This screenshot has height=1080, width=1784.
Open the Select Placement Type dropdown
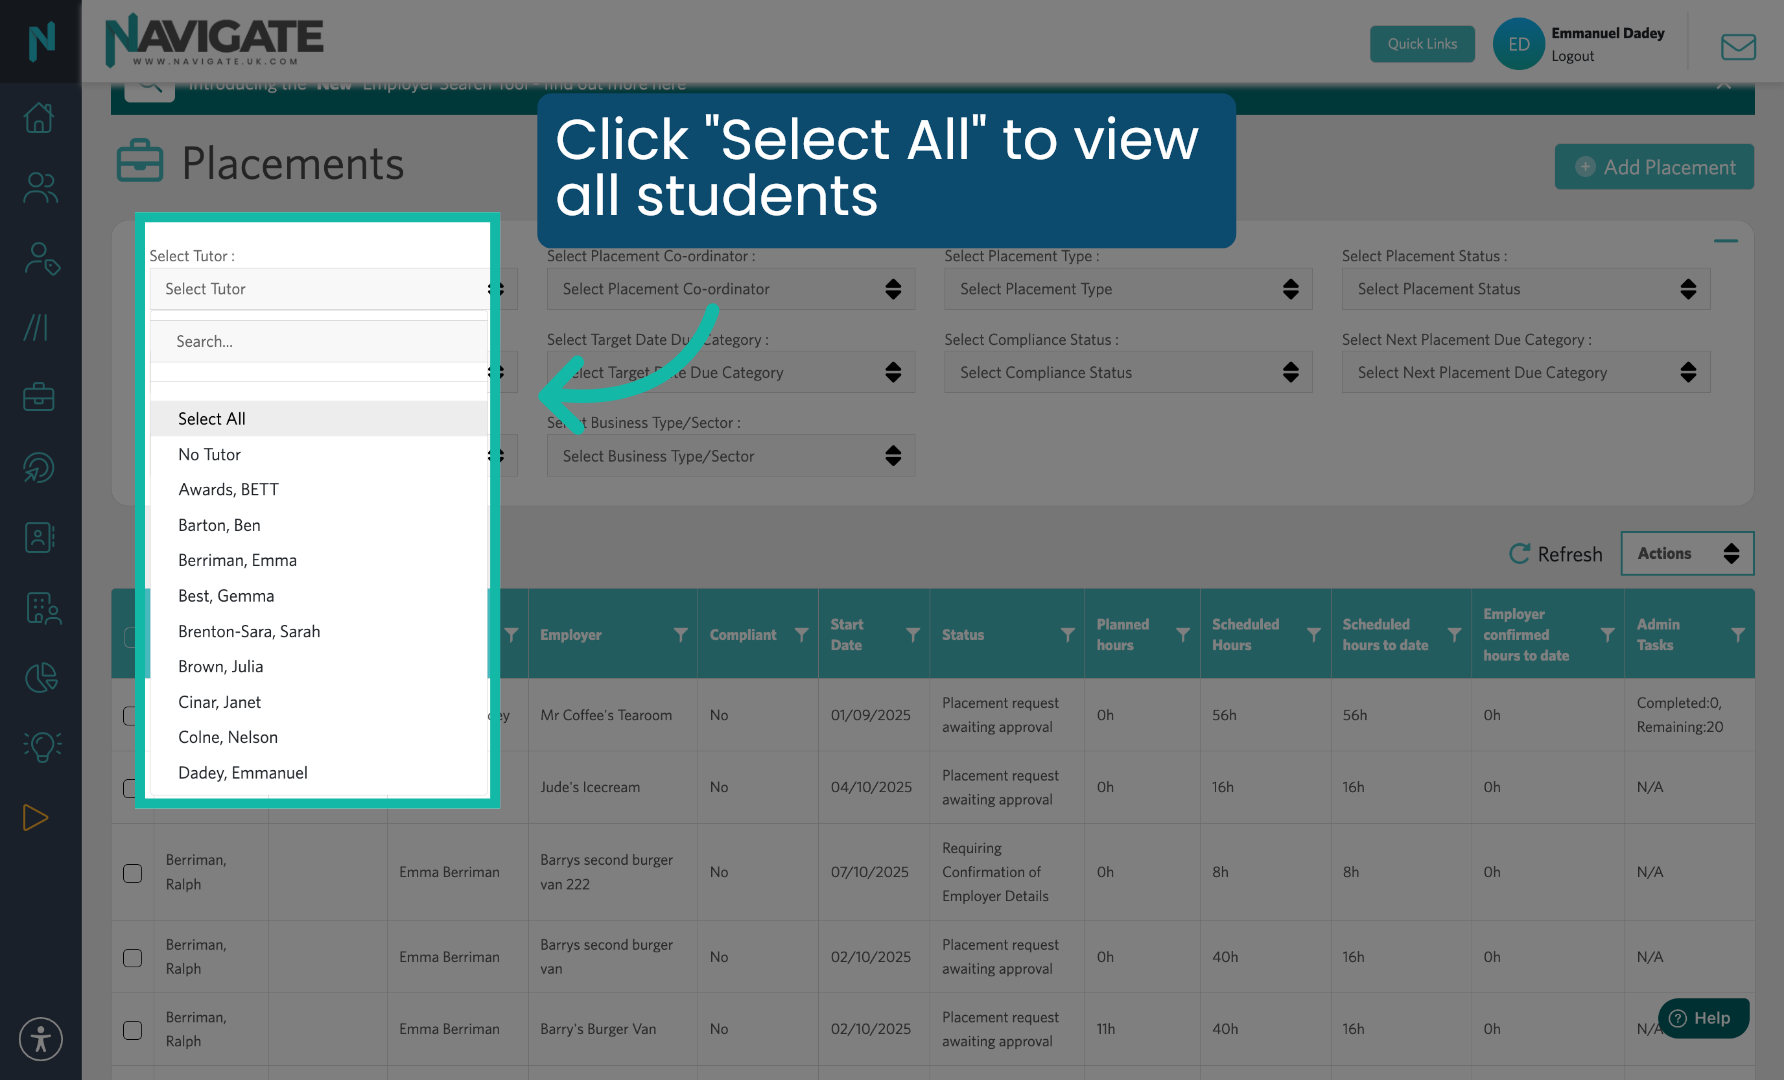(1126, 289)
